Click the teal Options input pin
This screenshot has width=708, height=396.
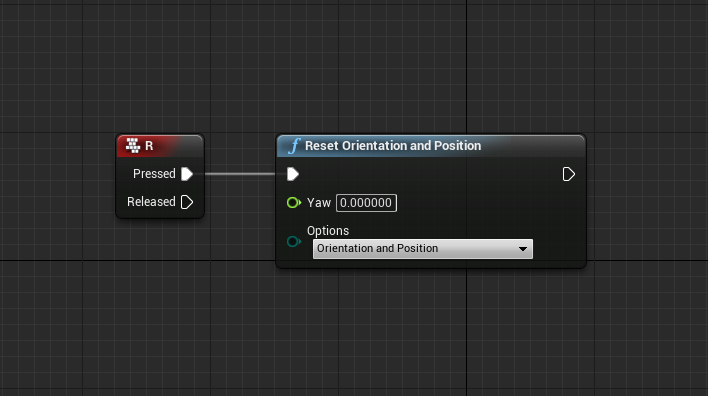294,242
